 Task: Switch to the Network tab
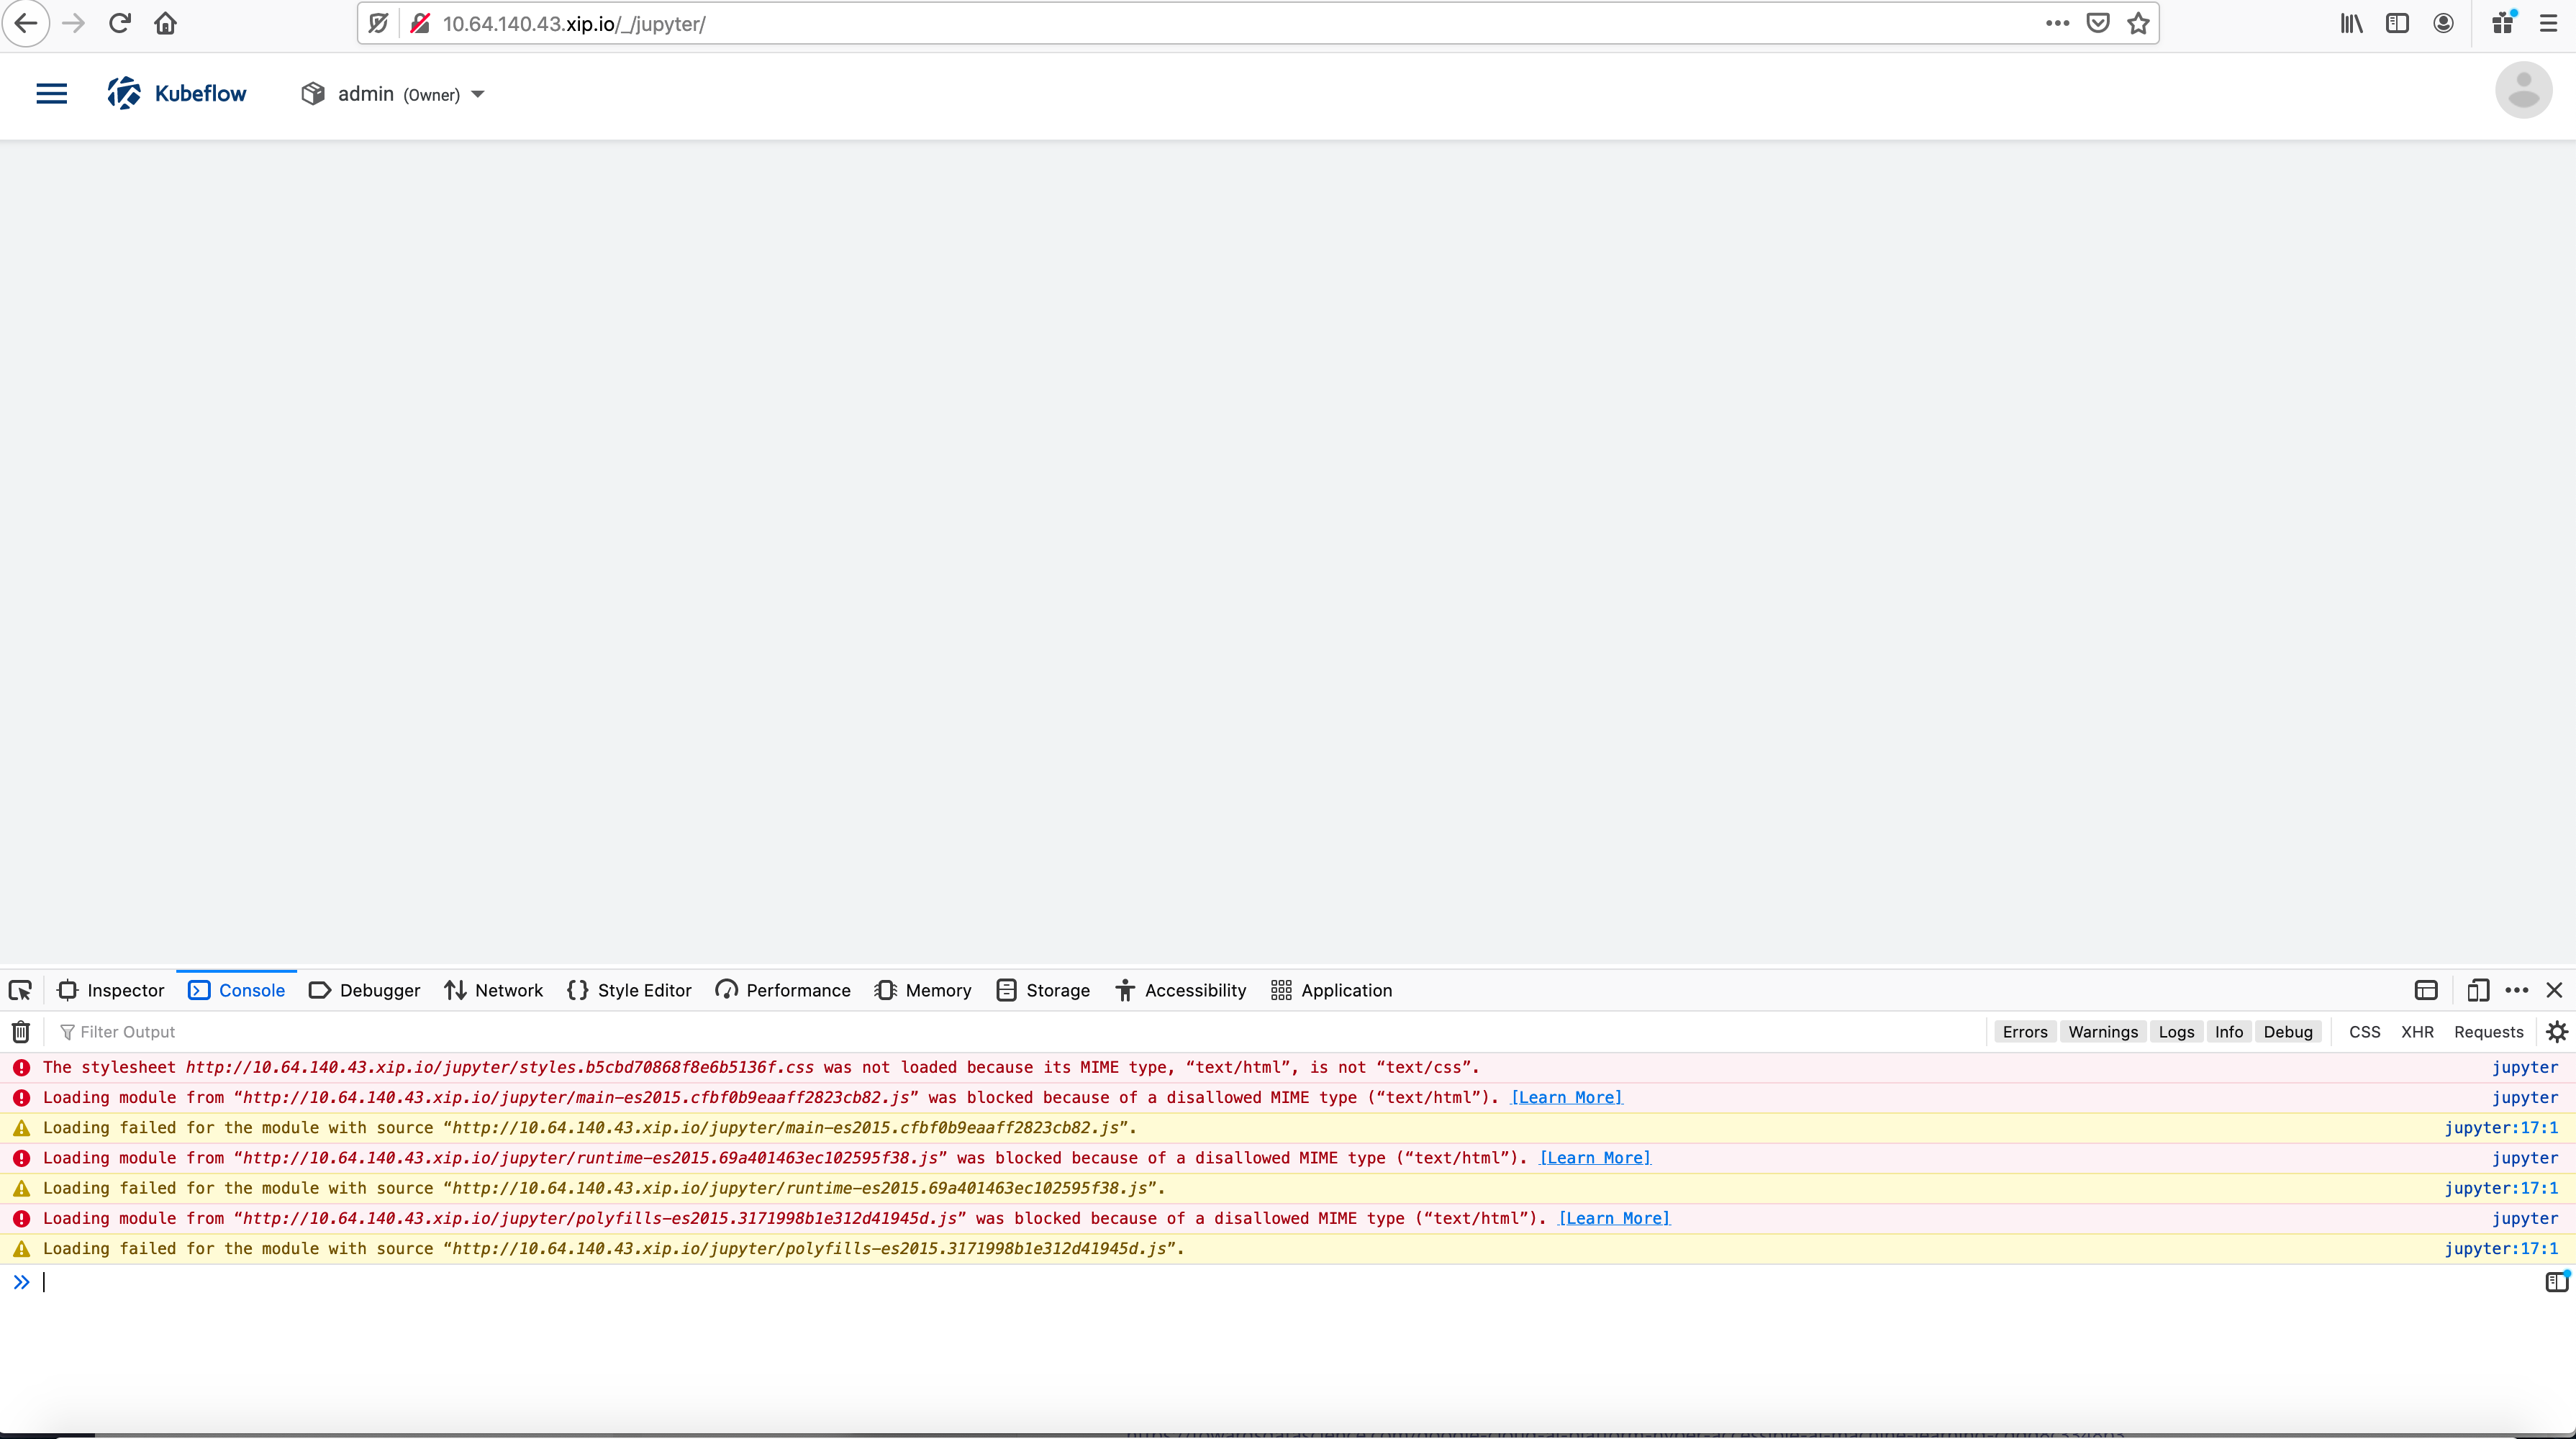[494, 990]
